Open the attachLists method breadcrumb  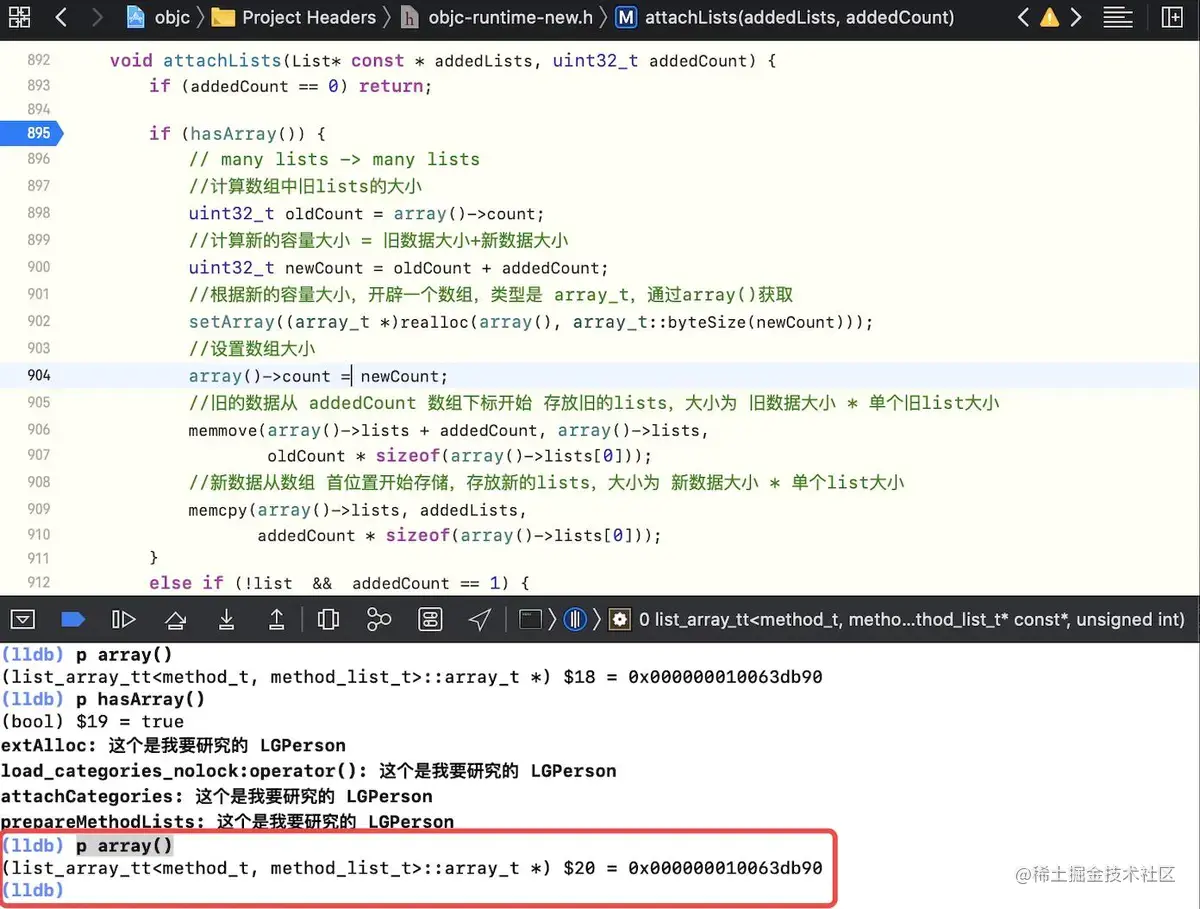[785, 17]
